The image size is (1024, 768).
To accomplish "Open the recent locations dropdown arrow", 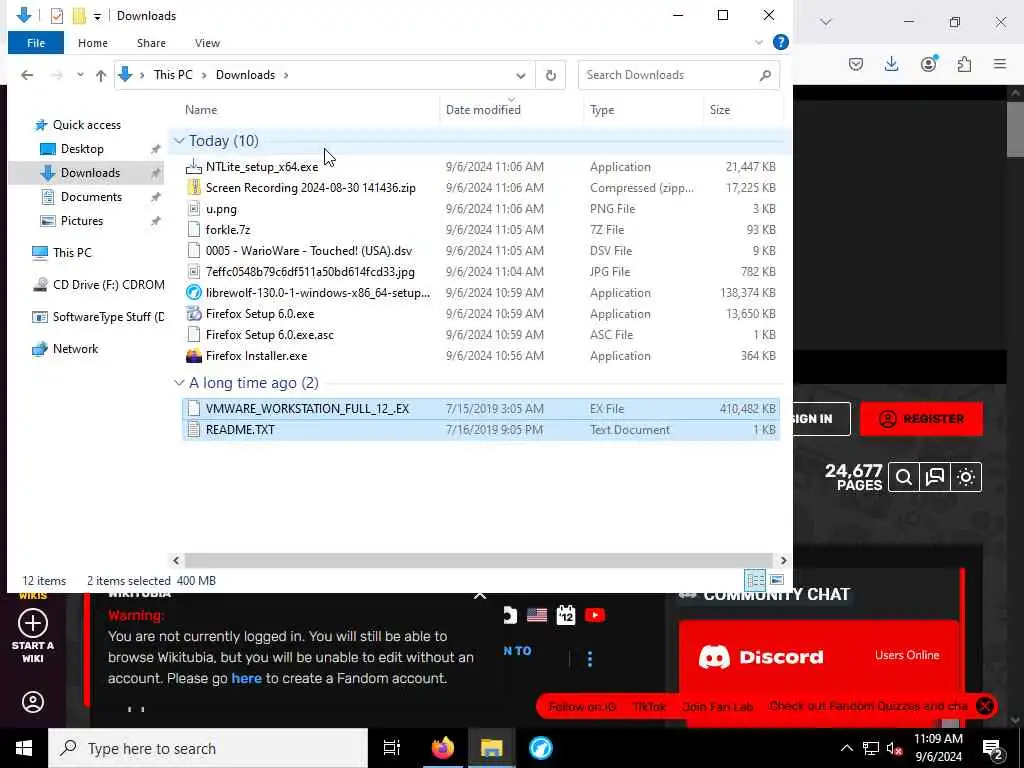I will point(80,75).
